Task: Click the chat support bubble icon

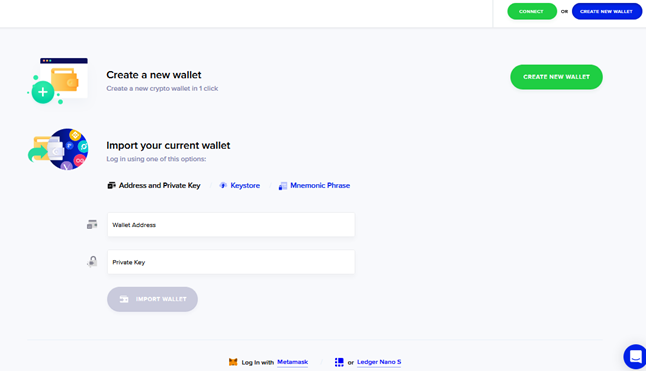Action: point(635,357)
